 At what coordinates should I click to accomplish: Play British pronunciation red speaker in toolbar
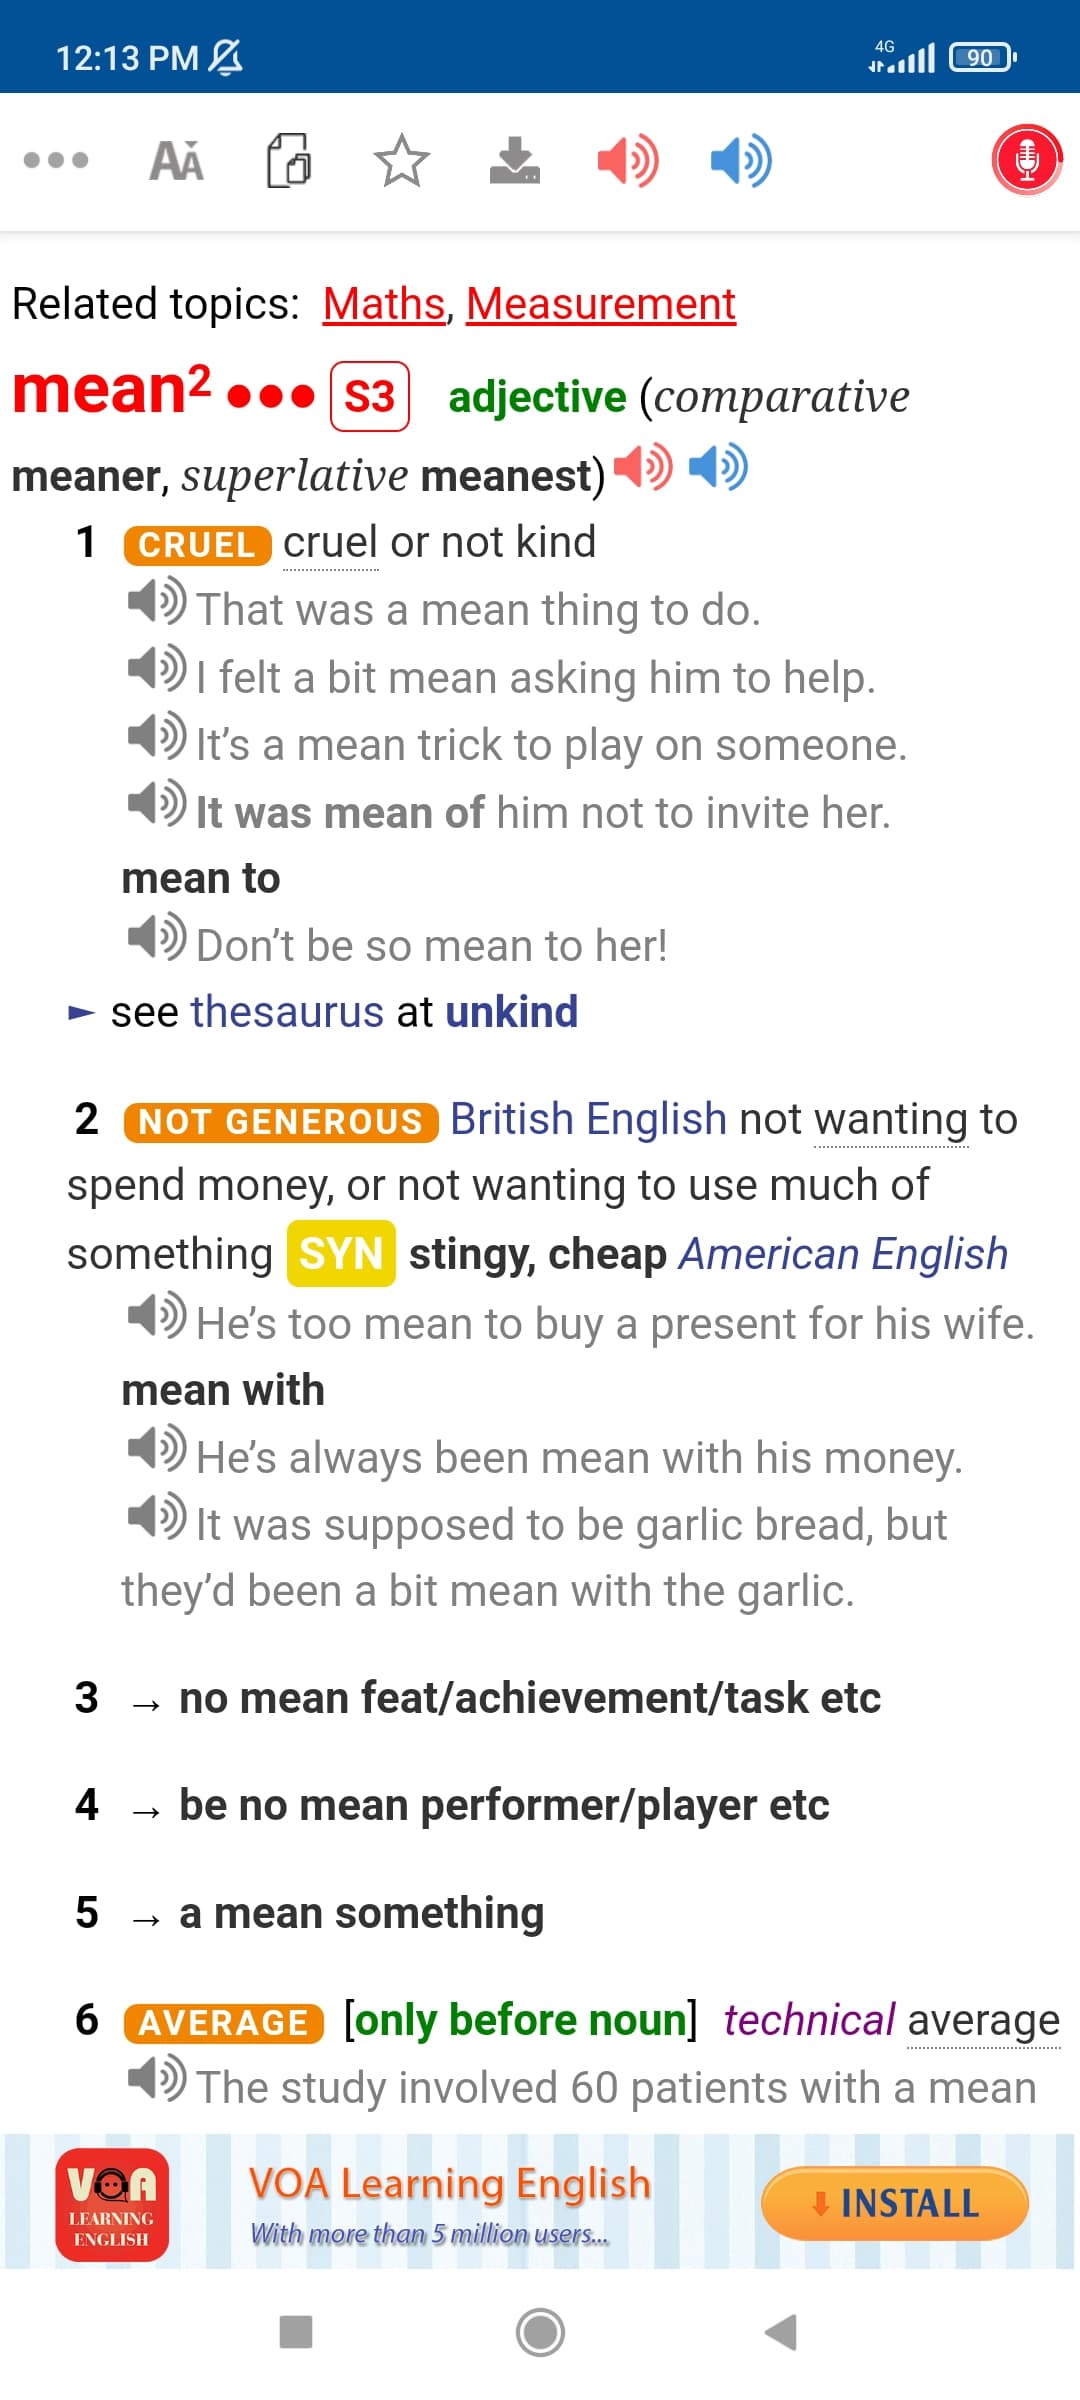(x=628, y=160)
